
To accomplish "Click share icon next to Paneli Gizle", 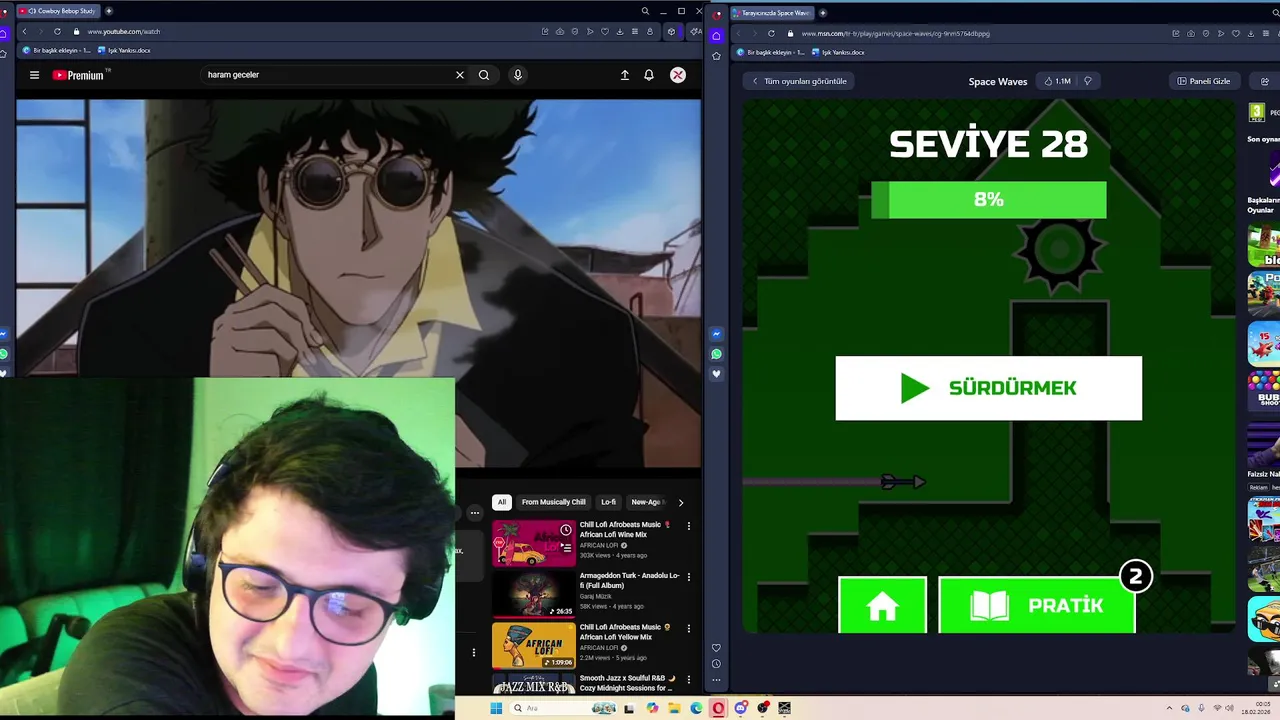I will pyautogui.click(x=1264, y=81).
